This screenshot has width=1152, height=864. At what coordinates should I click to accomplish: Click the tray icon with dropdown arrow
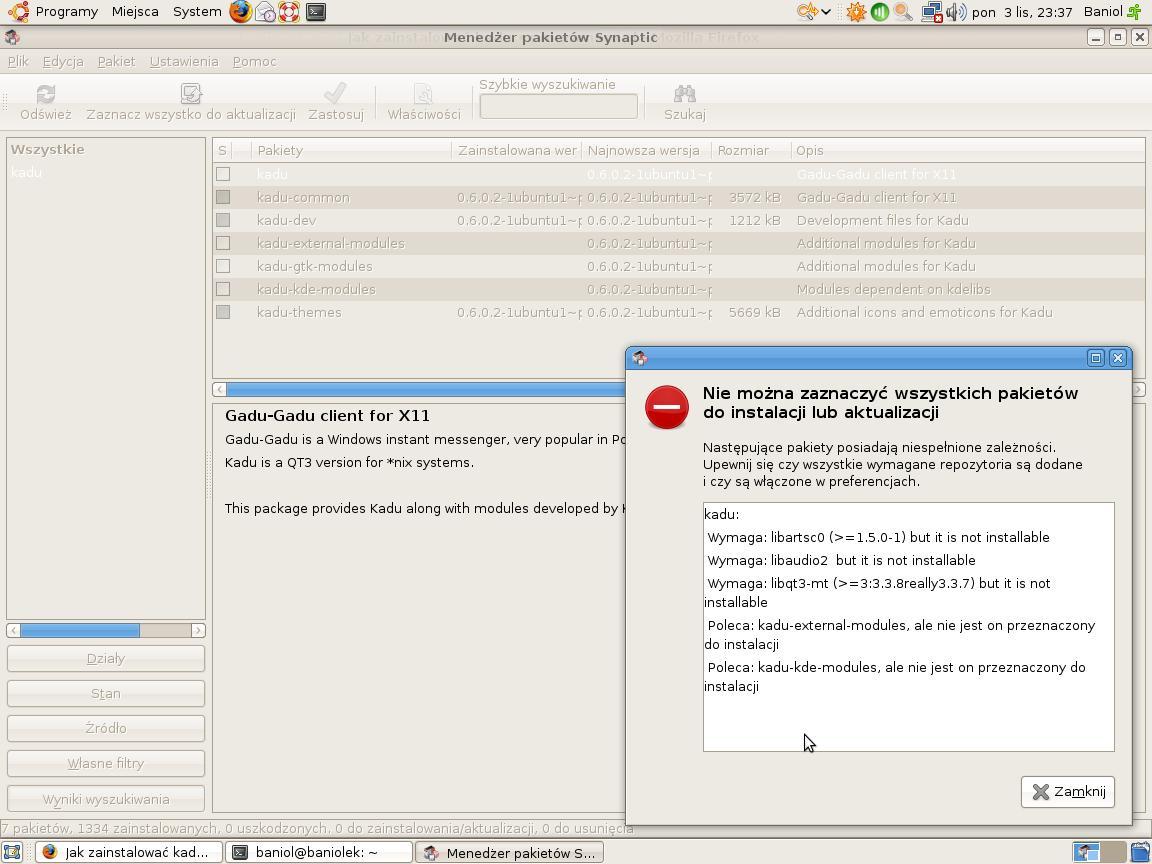[x=813, y=12]
